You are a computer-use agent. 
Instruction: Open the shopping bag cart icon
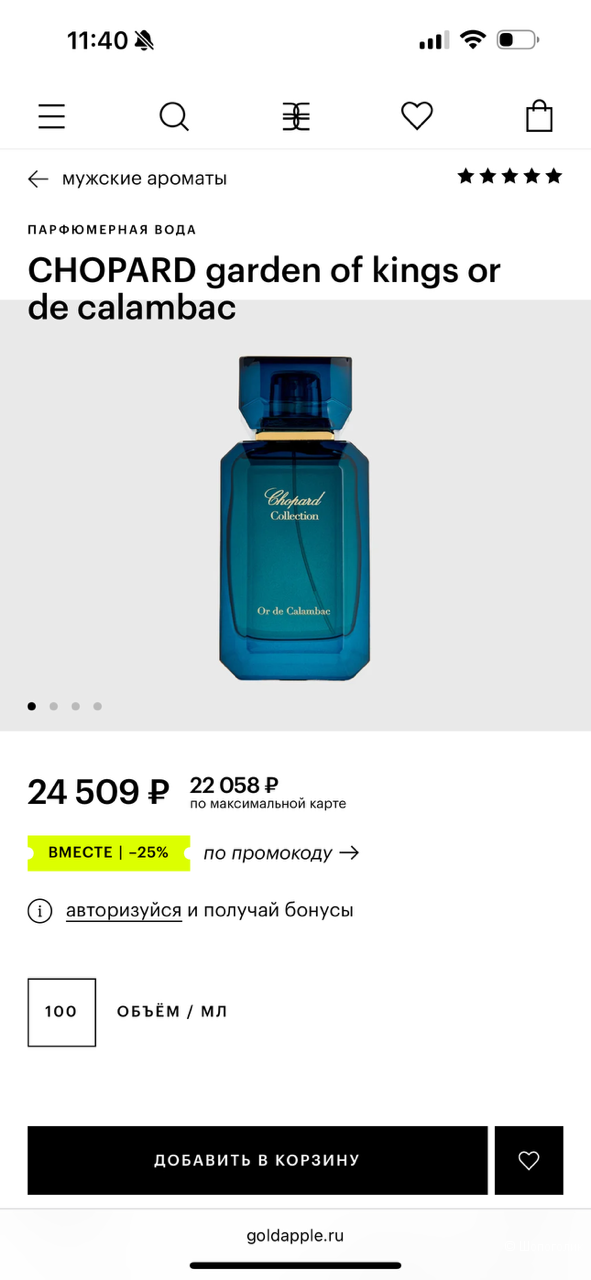pyautogui.click(x=538, y=116)
